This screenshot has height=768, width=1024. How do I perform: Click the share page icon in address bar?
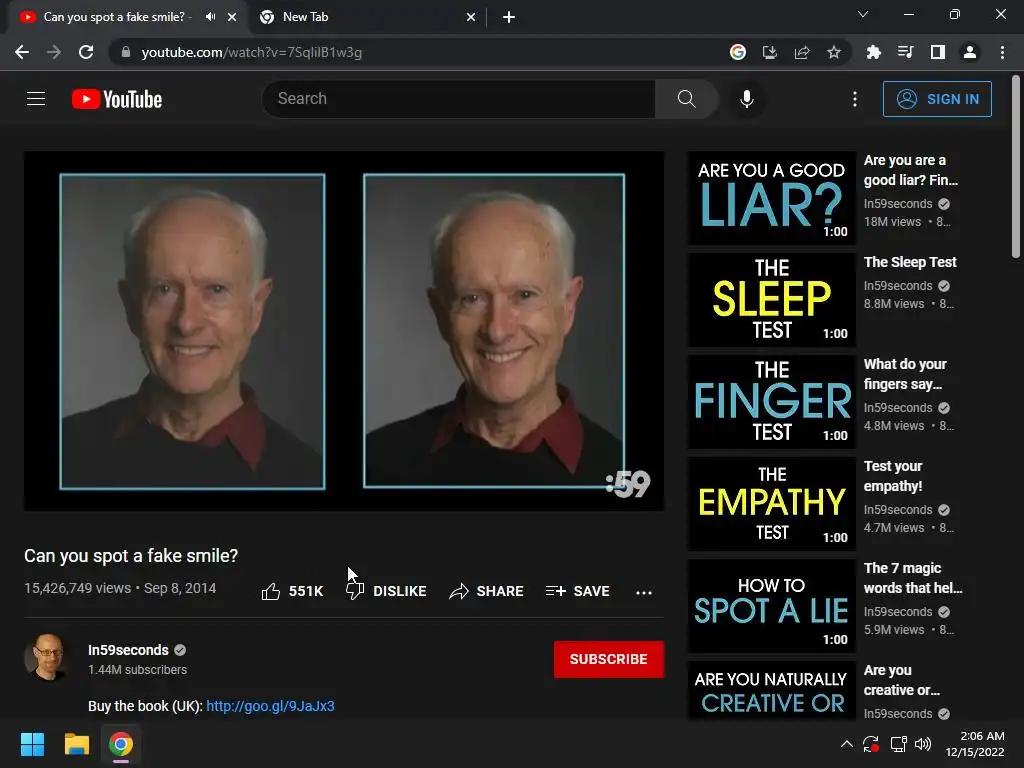[802, 52]
